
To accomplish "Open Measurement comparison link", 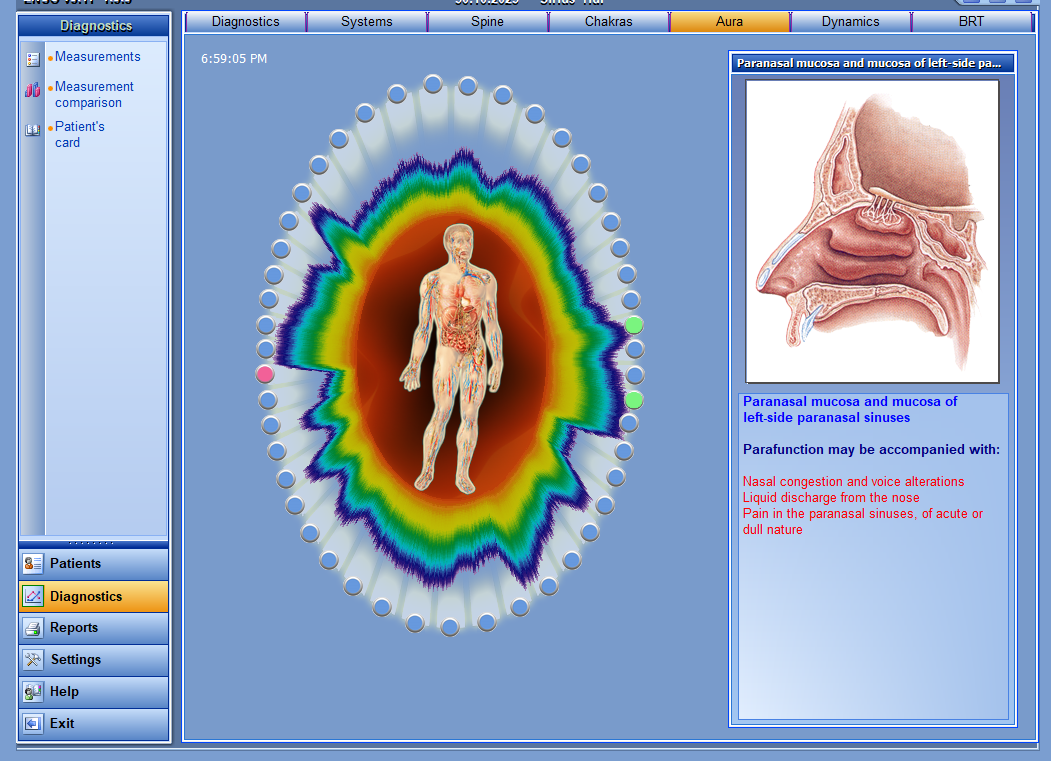I will point(95,95).
